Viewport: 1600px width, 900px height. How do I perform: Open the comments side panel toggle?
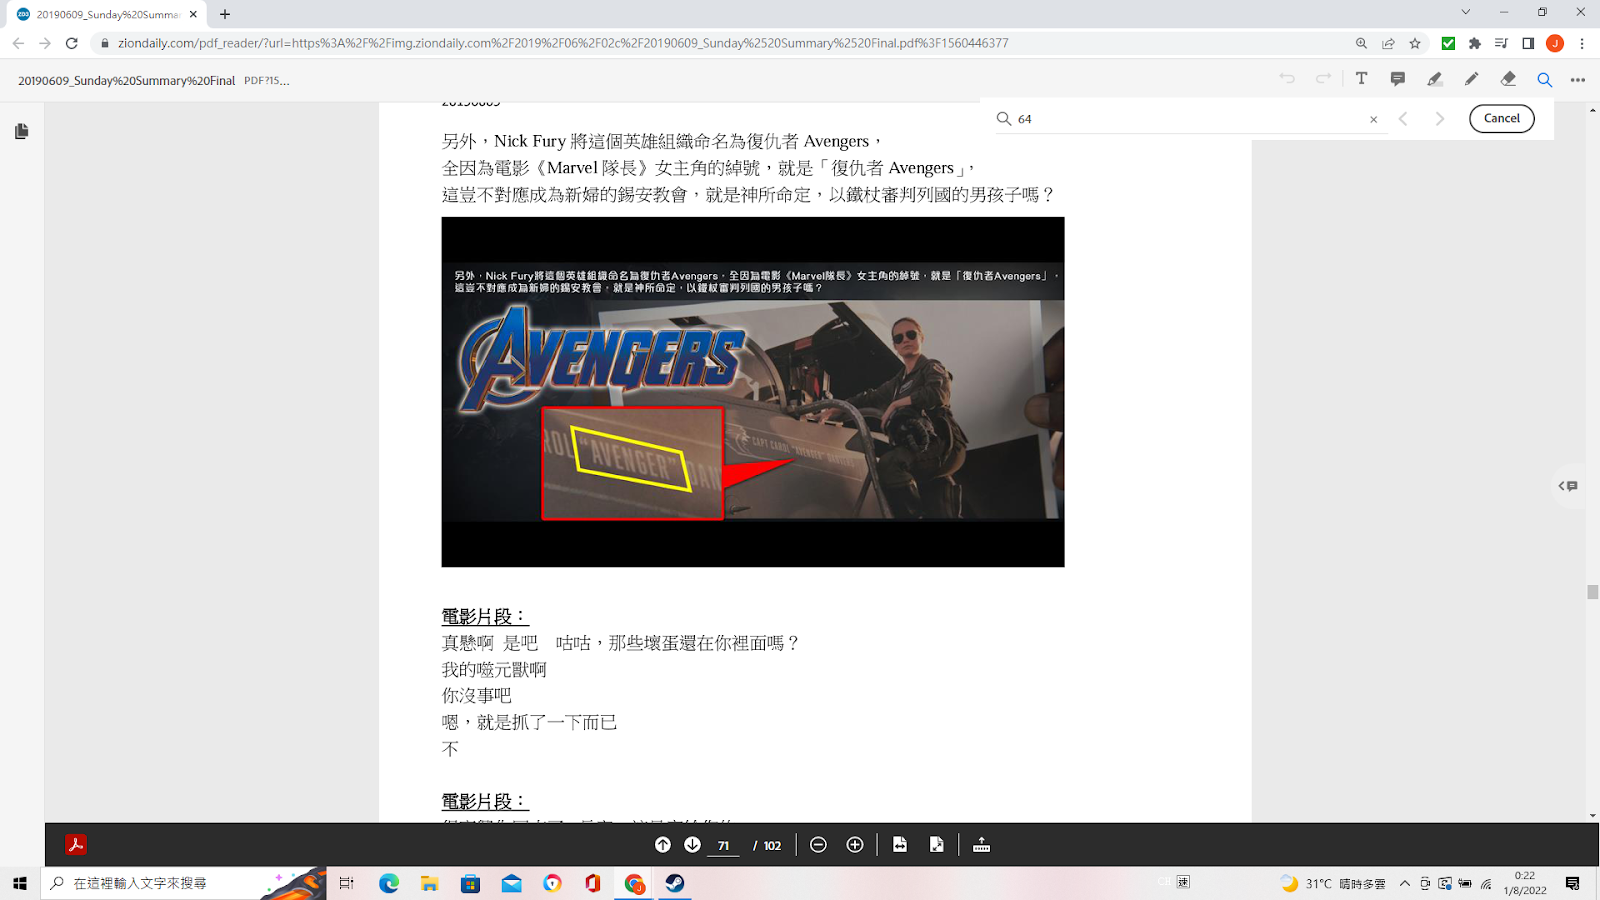coord(1568,486)
